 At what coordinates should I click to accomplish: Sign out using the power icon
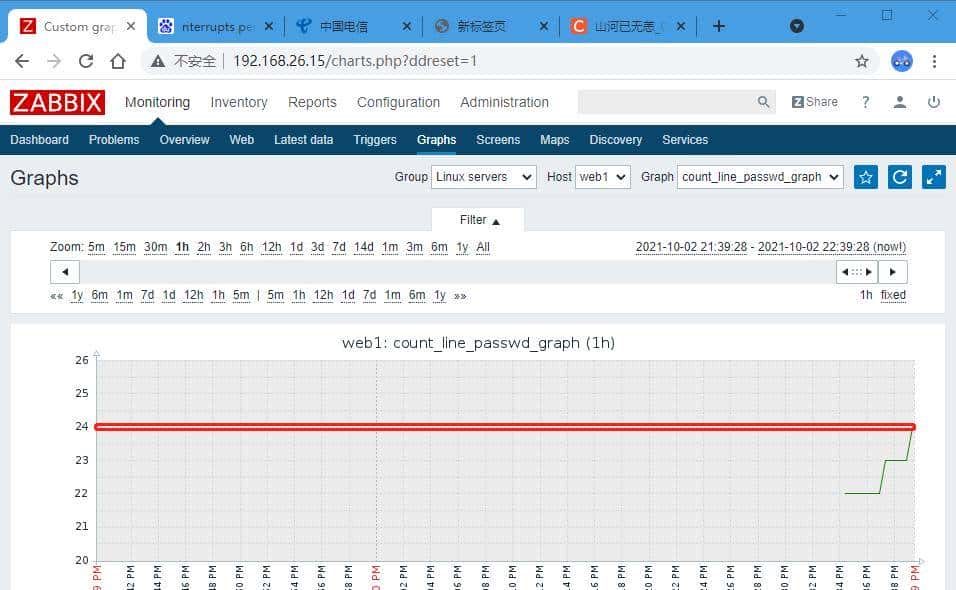(933, 102)
